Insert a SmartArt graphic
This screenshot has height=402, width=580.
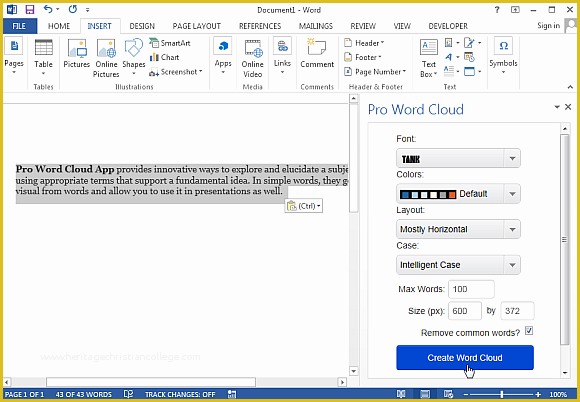171,43
